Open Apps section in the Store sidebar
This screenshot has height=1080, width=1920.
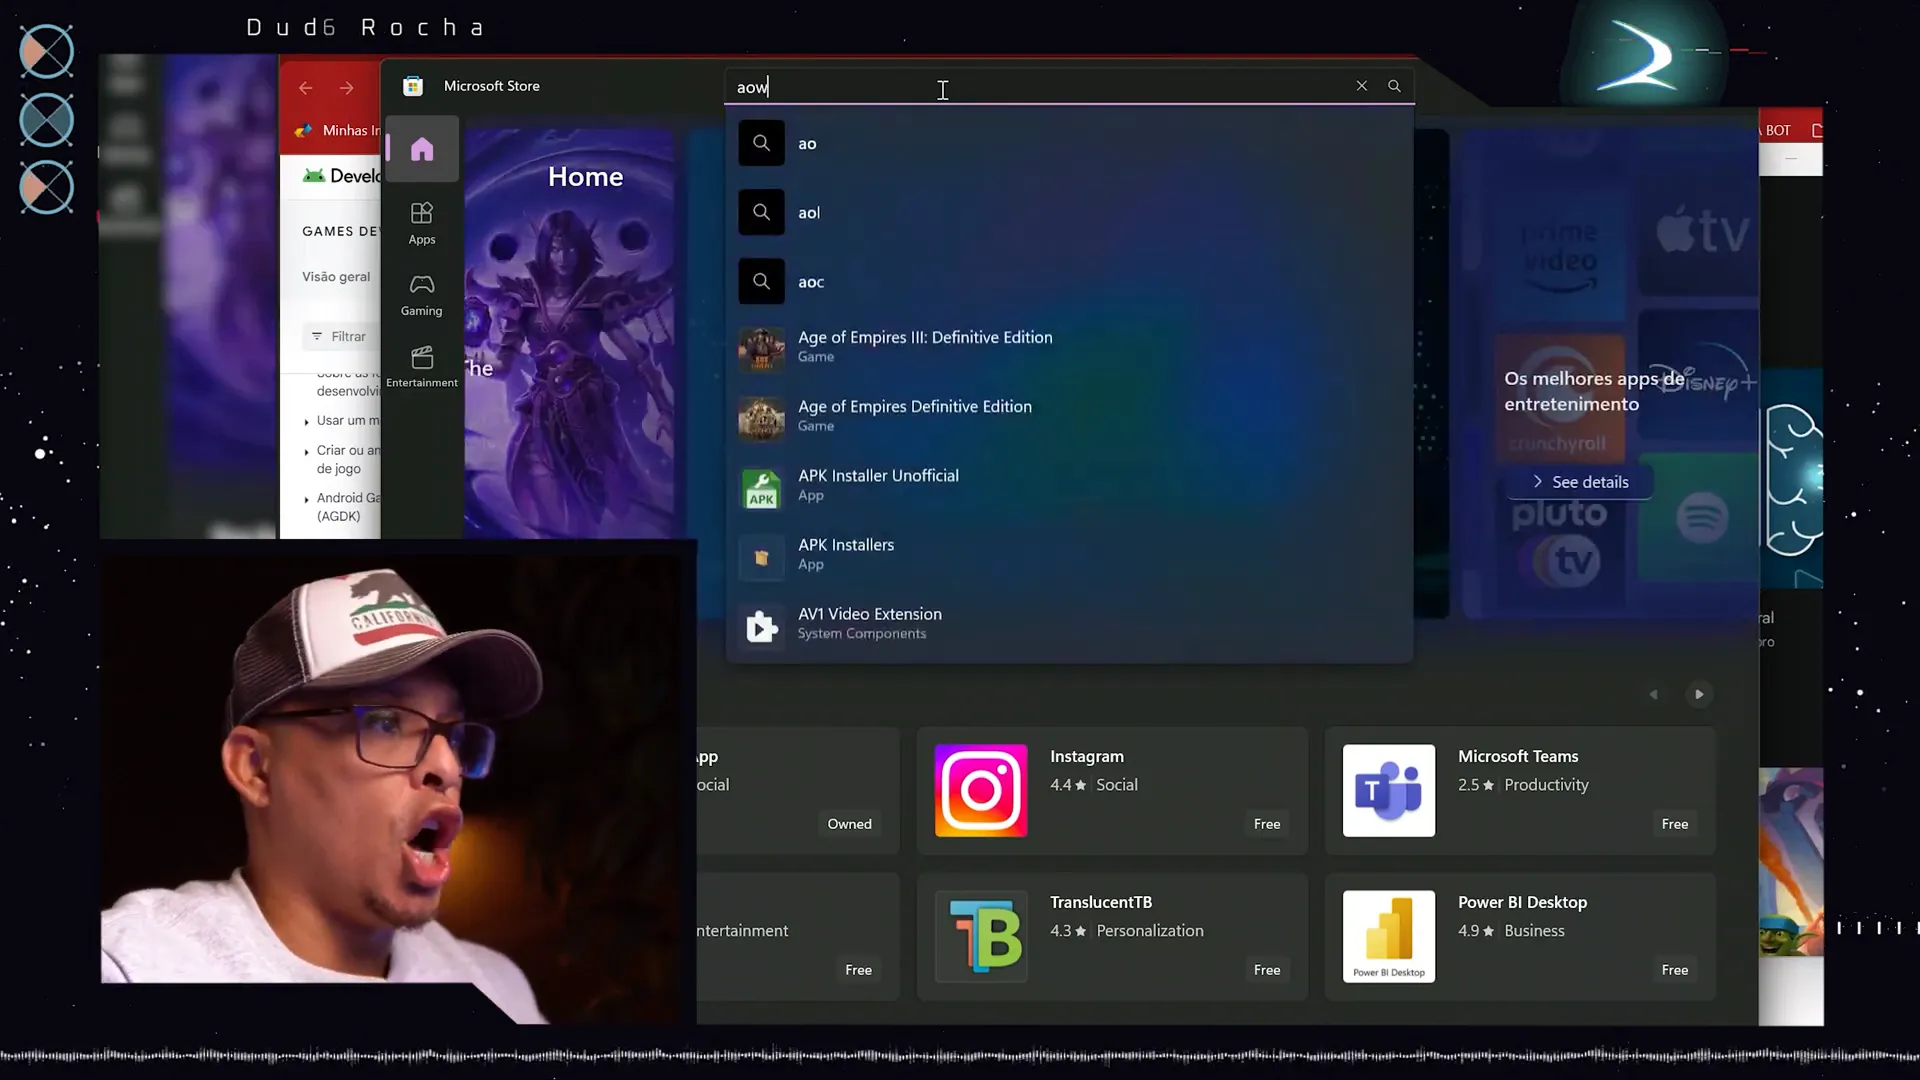click(422, 223)
